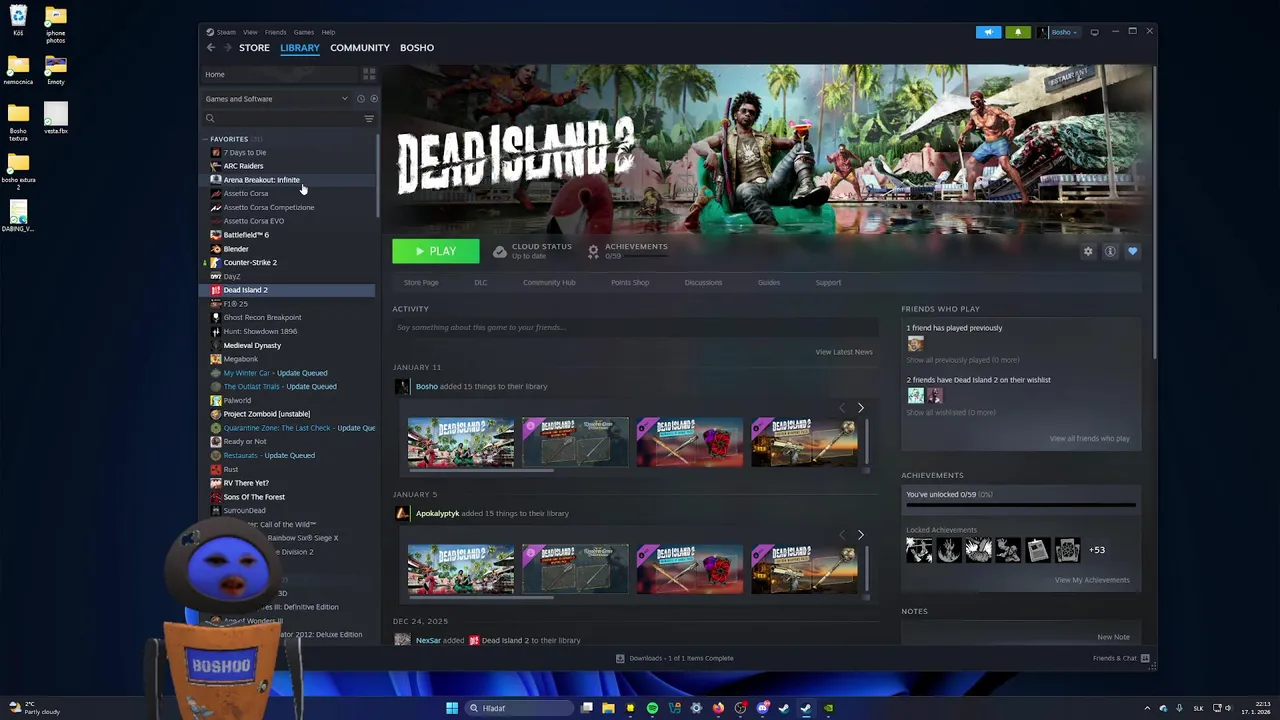Screen dimensions: 1280x720
Task: Click View Latest News
Action: point(844,352)
